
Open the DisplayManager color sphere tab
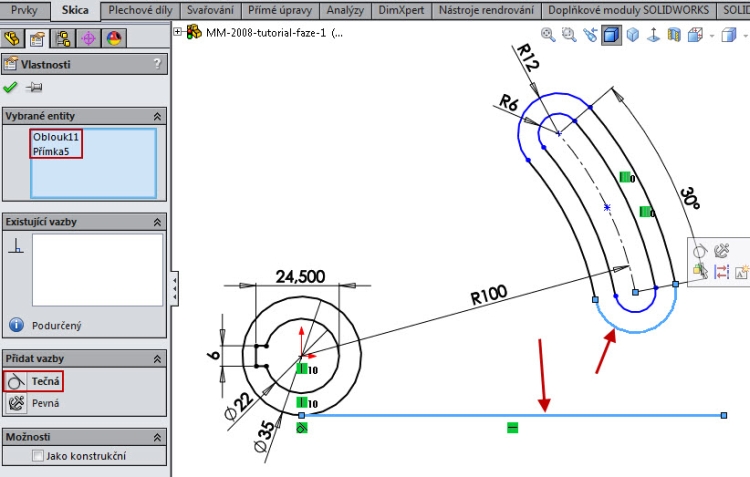114,38
